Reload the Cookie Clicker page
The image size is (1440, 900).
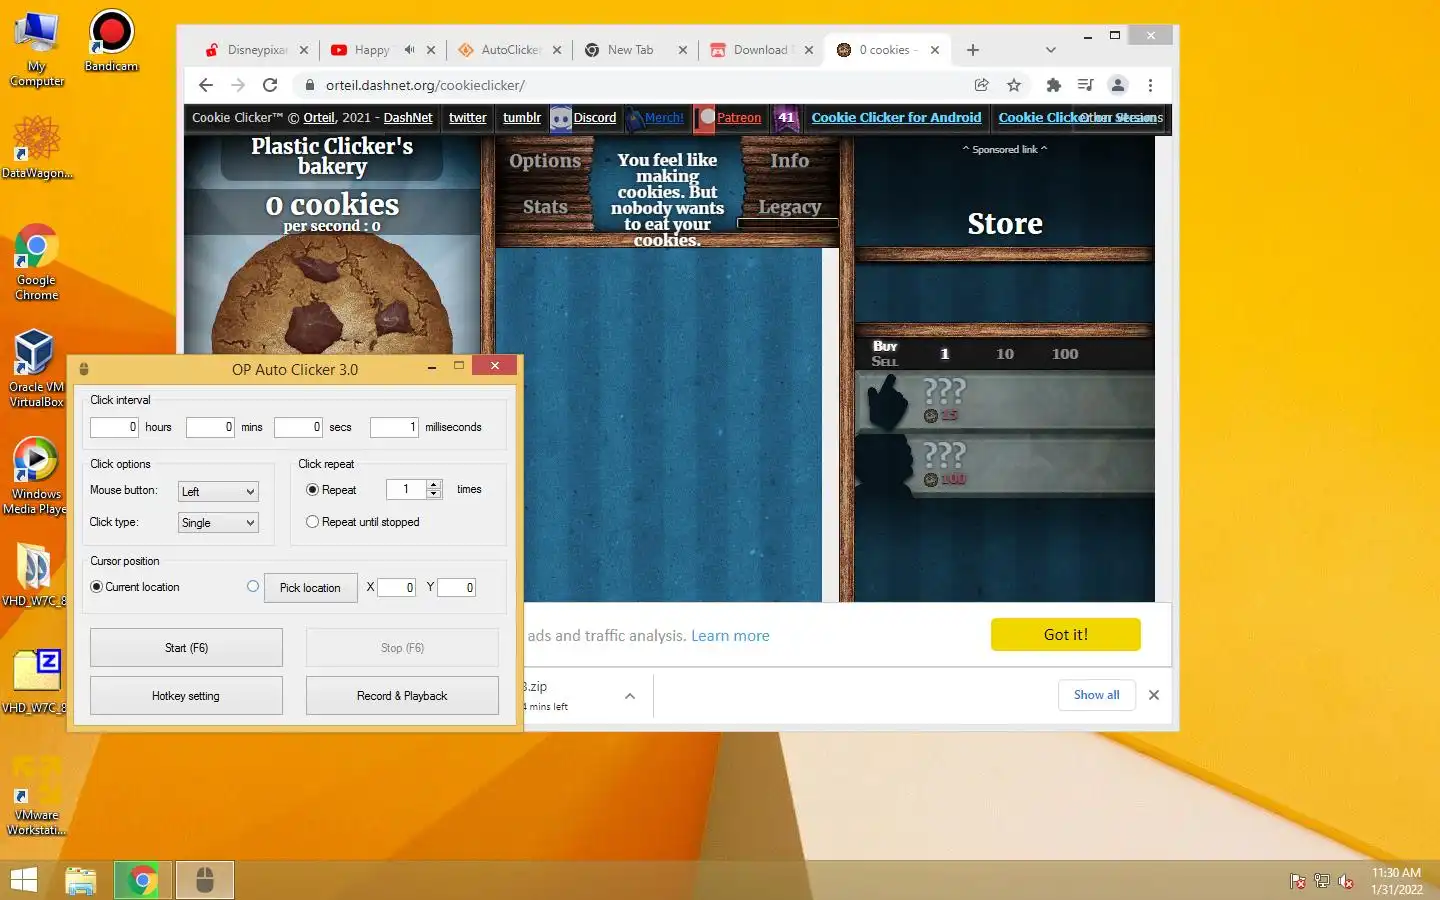pyautogui.click(x=270, y=85)
